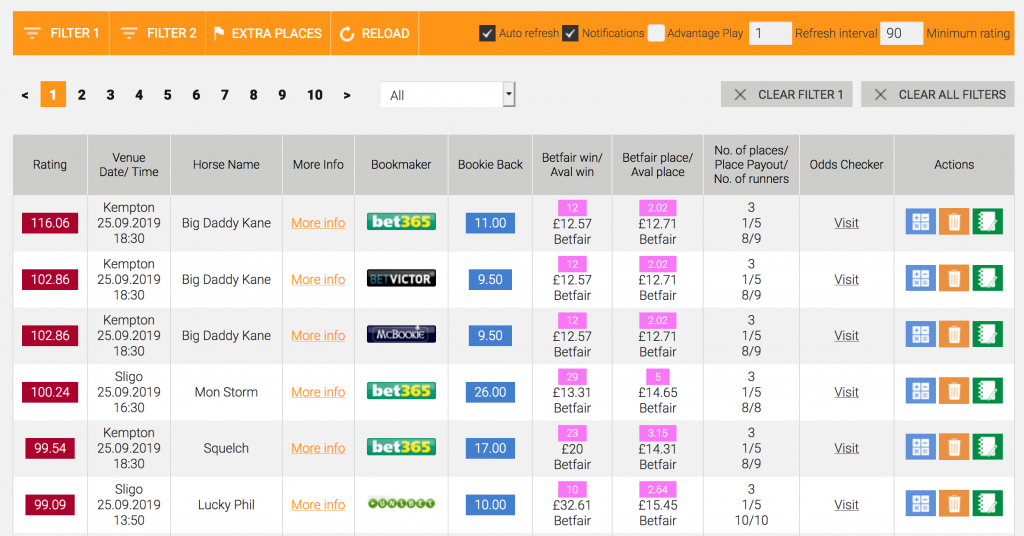The height and width of the screenshot is (536, 1024).
Task: Click bet365 logo in first Kempton row
Action: point(401,222)
